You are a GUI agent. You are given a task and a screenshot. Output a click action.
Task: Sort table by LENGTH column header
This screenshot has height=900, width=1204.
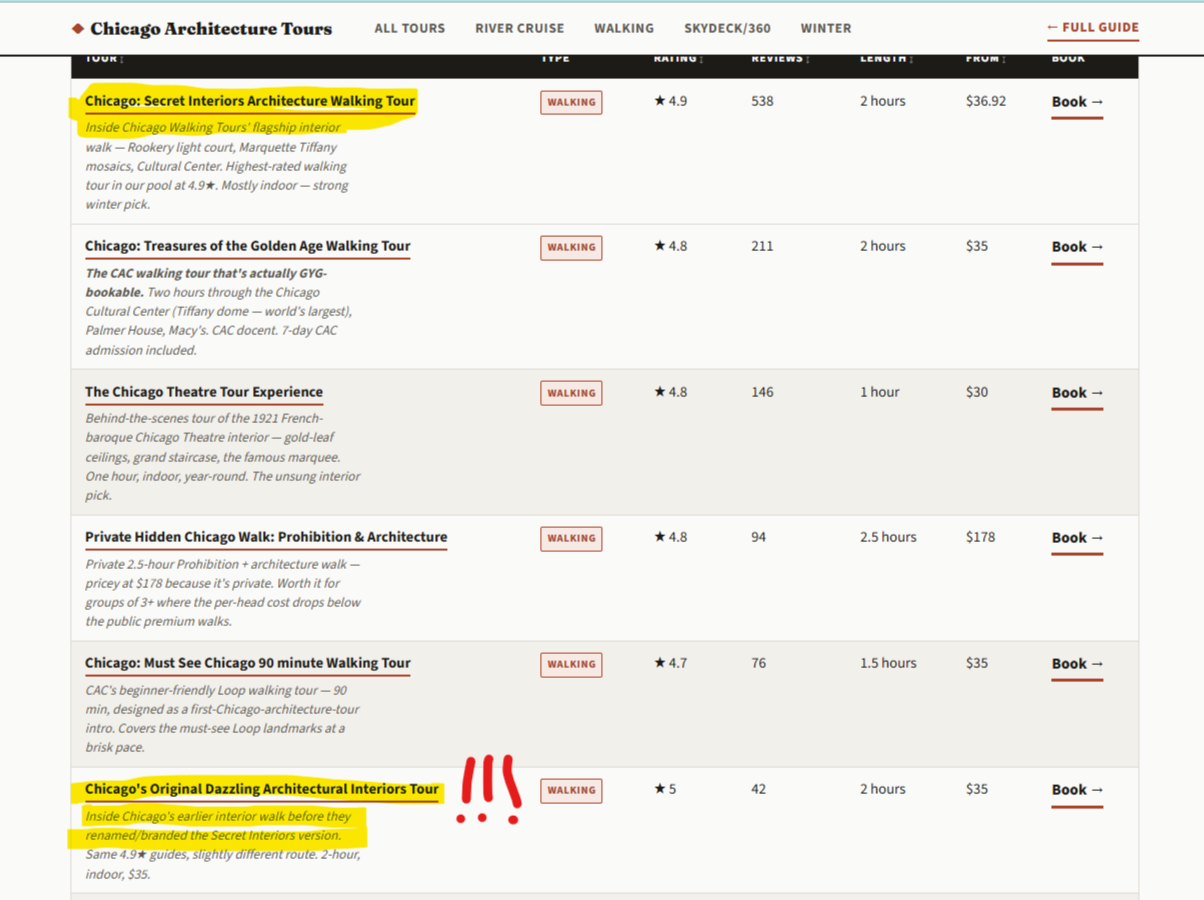pos(886,59)
